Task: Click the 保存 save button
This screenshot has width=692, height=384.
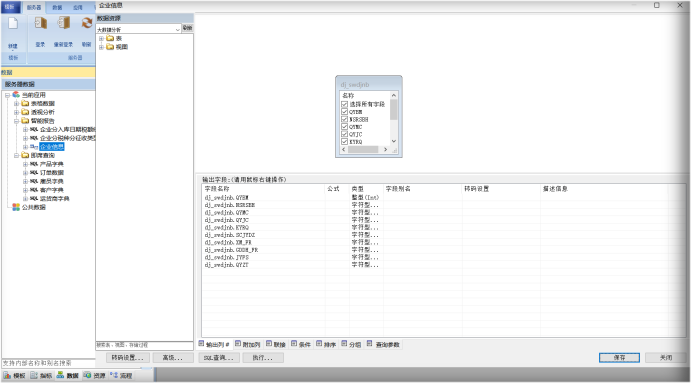Action: point(619,358)
